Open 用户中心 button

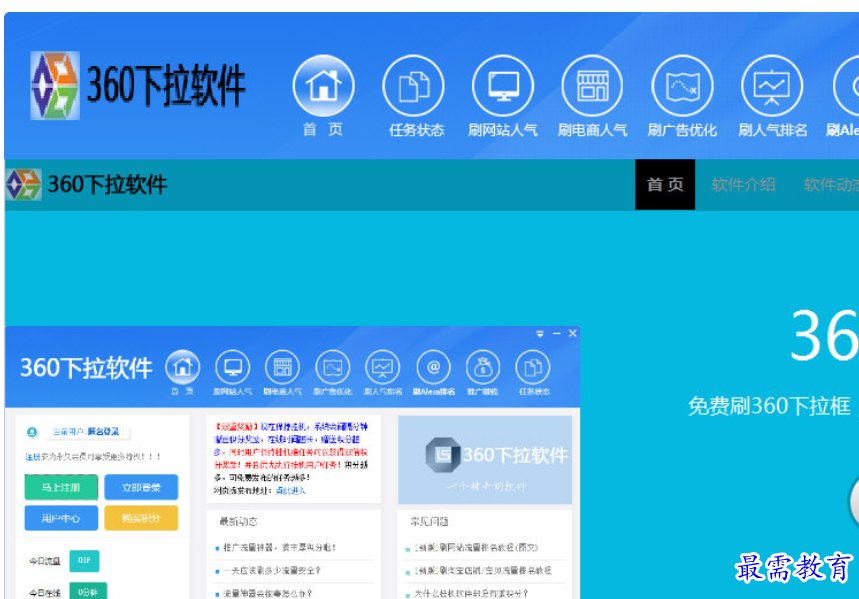pyautogui.click(x=61, y=518)
